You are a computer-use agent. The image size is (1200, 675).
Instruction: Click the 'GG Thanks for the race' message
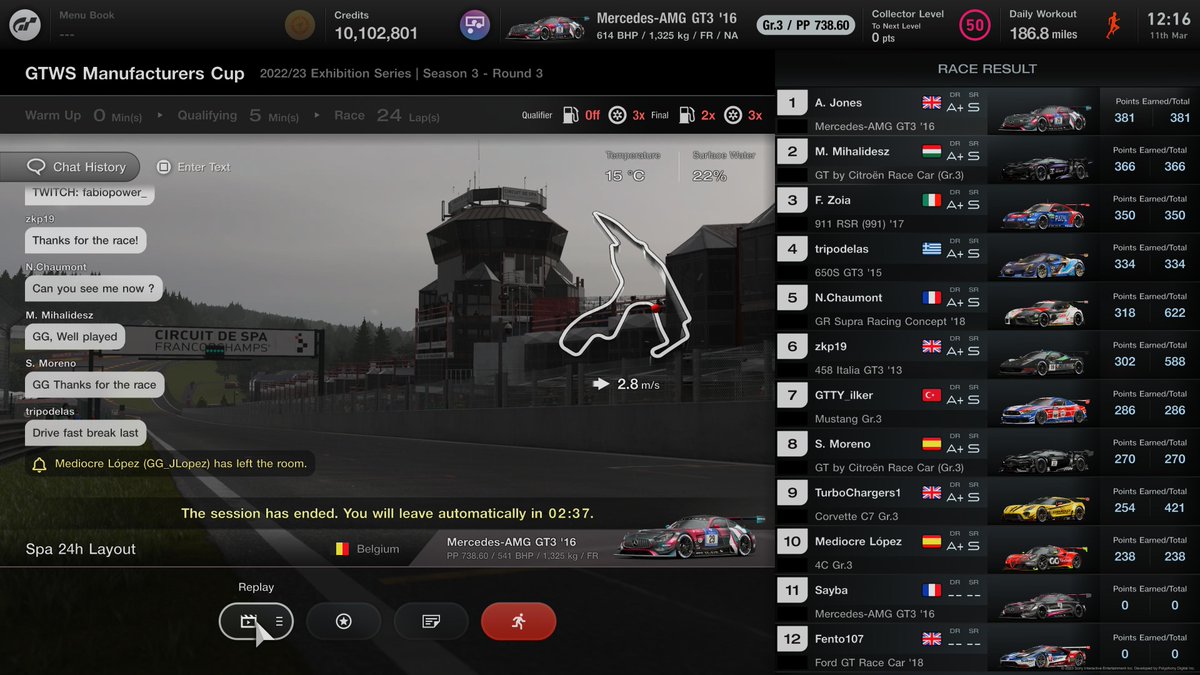94,385
